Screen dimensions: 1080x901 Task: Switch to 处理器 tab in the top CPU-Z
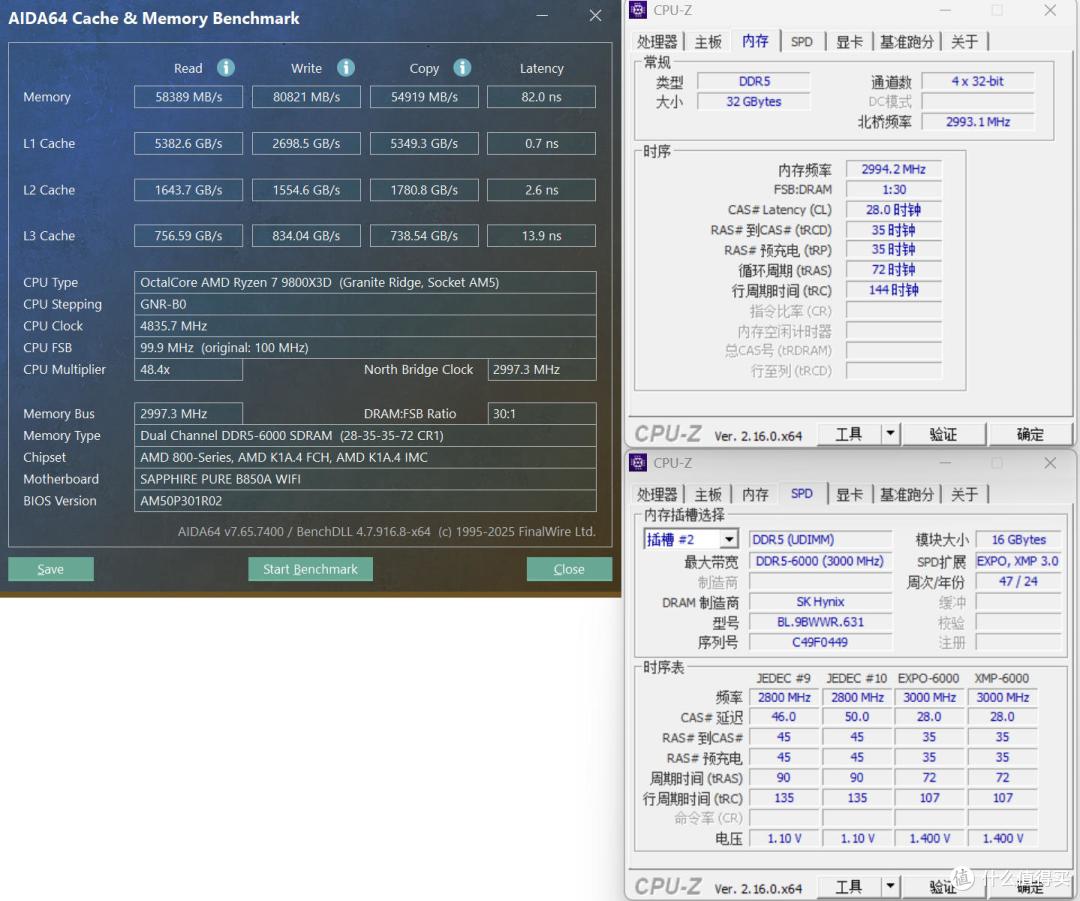[657, 41]
